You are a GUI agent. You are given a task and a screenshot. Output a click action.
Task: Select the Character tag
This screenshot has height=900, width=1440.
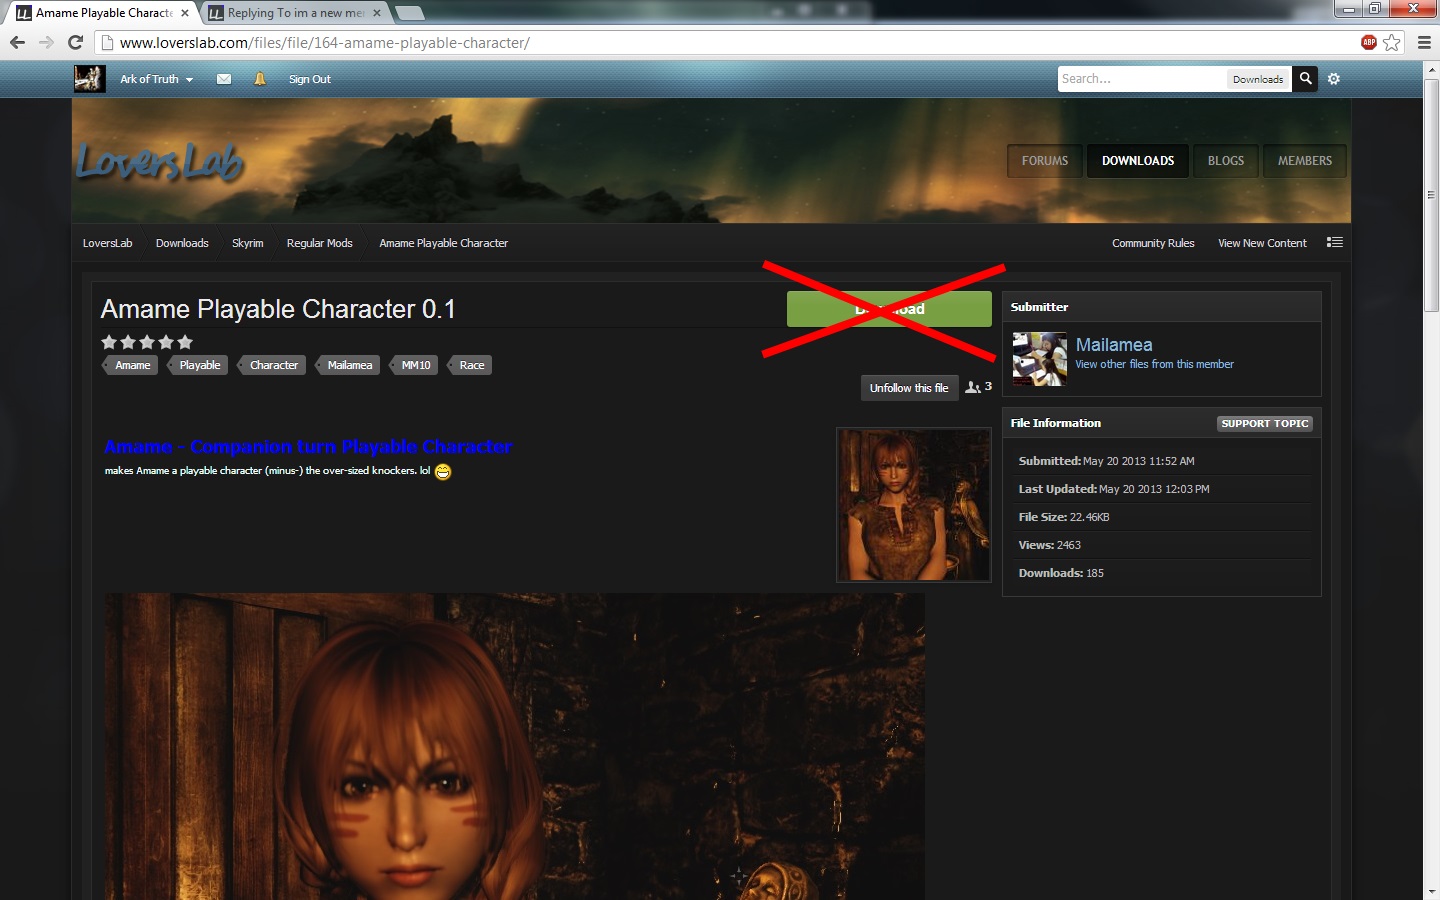[272, 365]
